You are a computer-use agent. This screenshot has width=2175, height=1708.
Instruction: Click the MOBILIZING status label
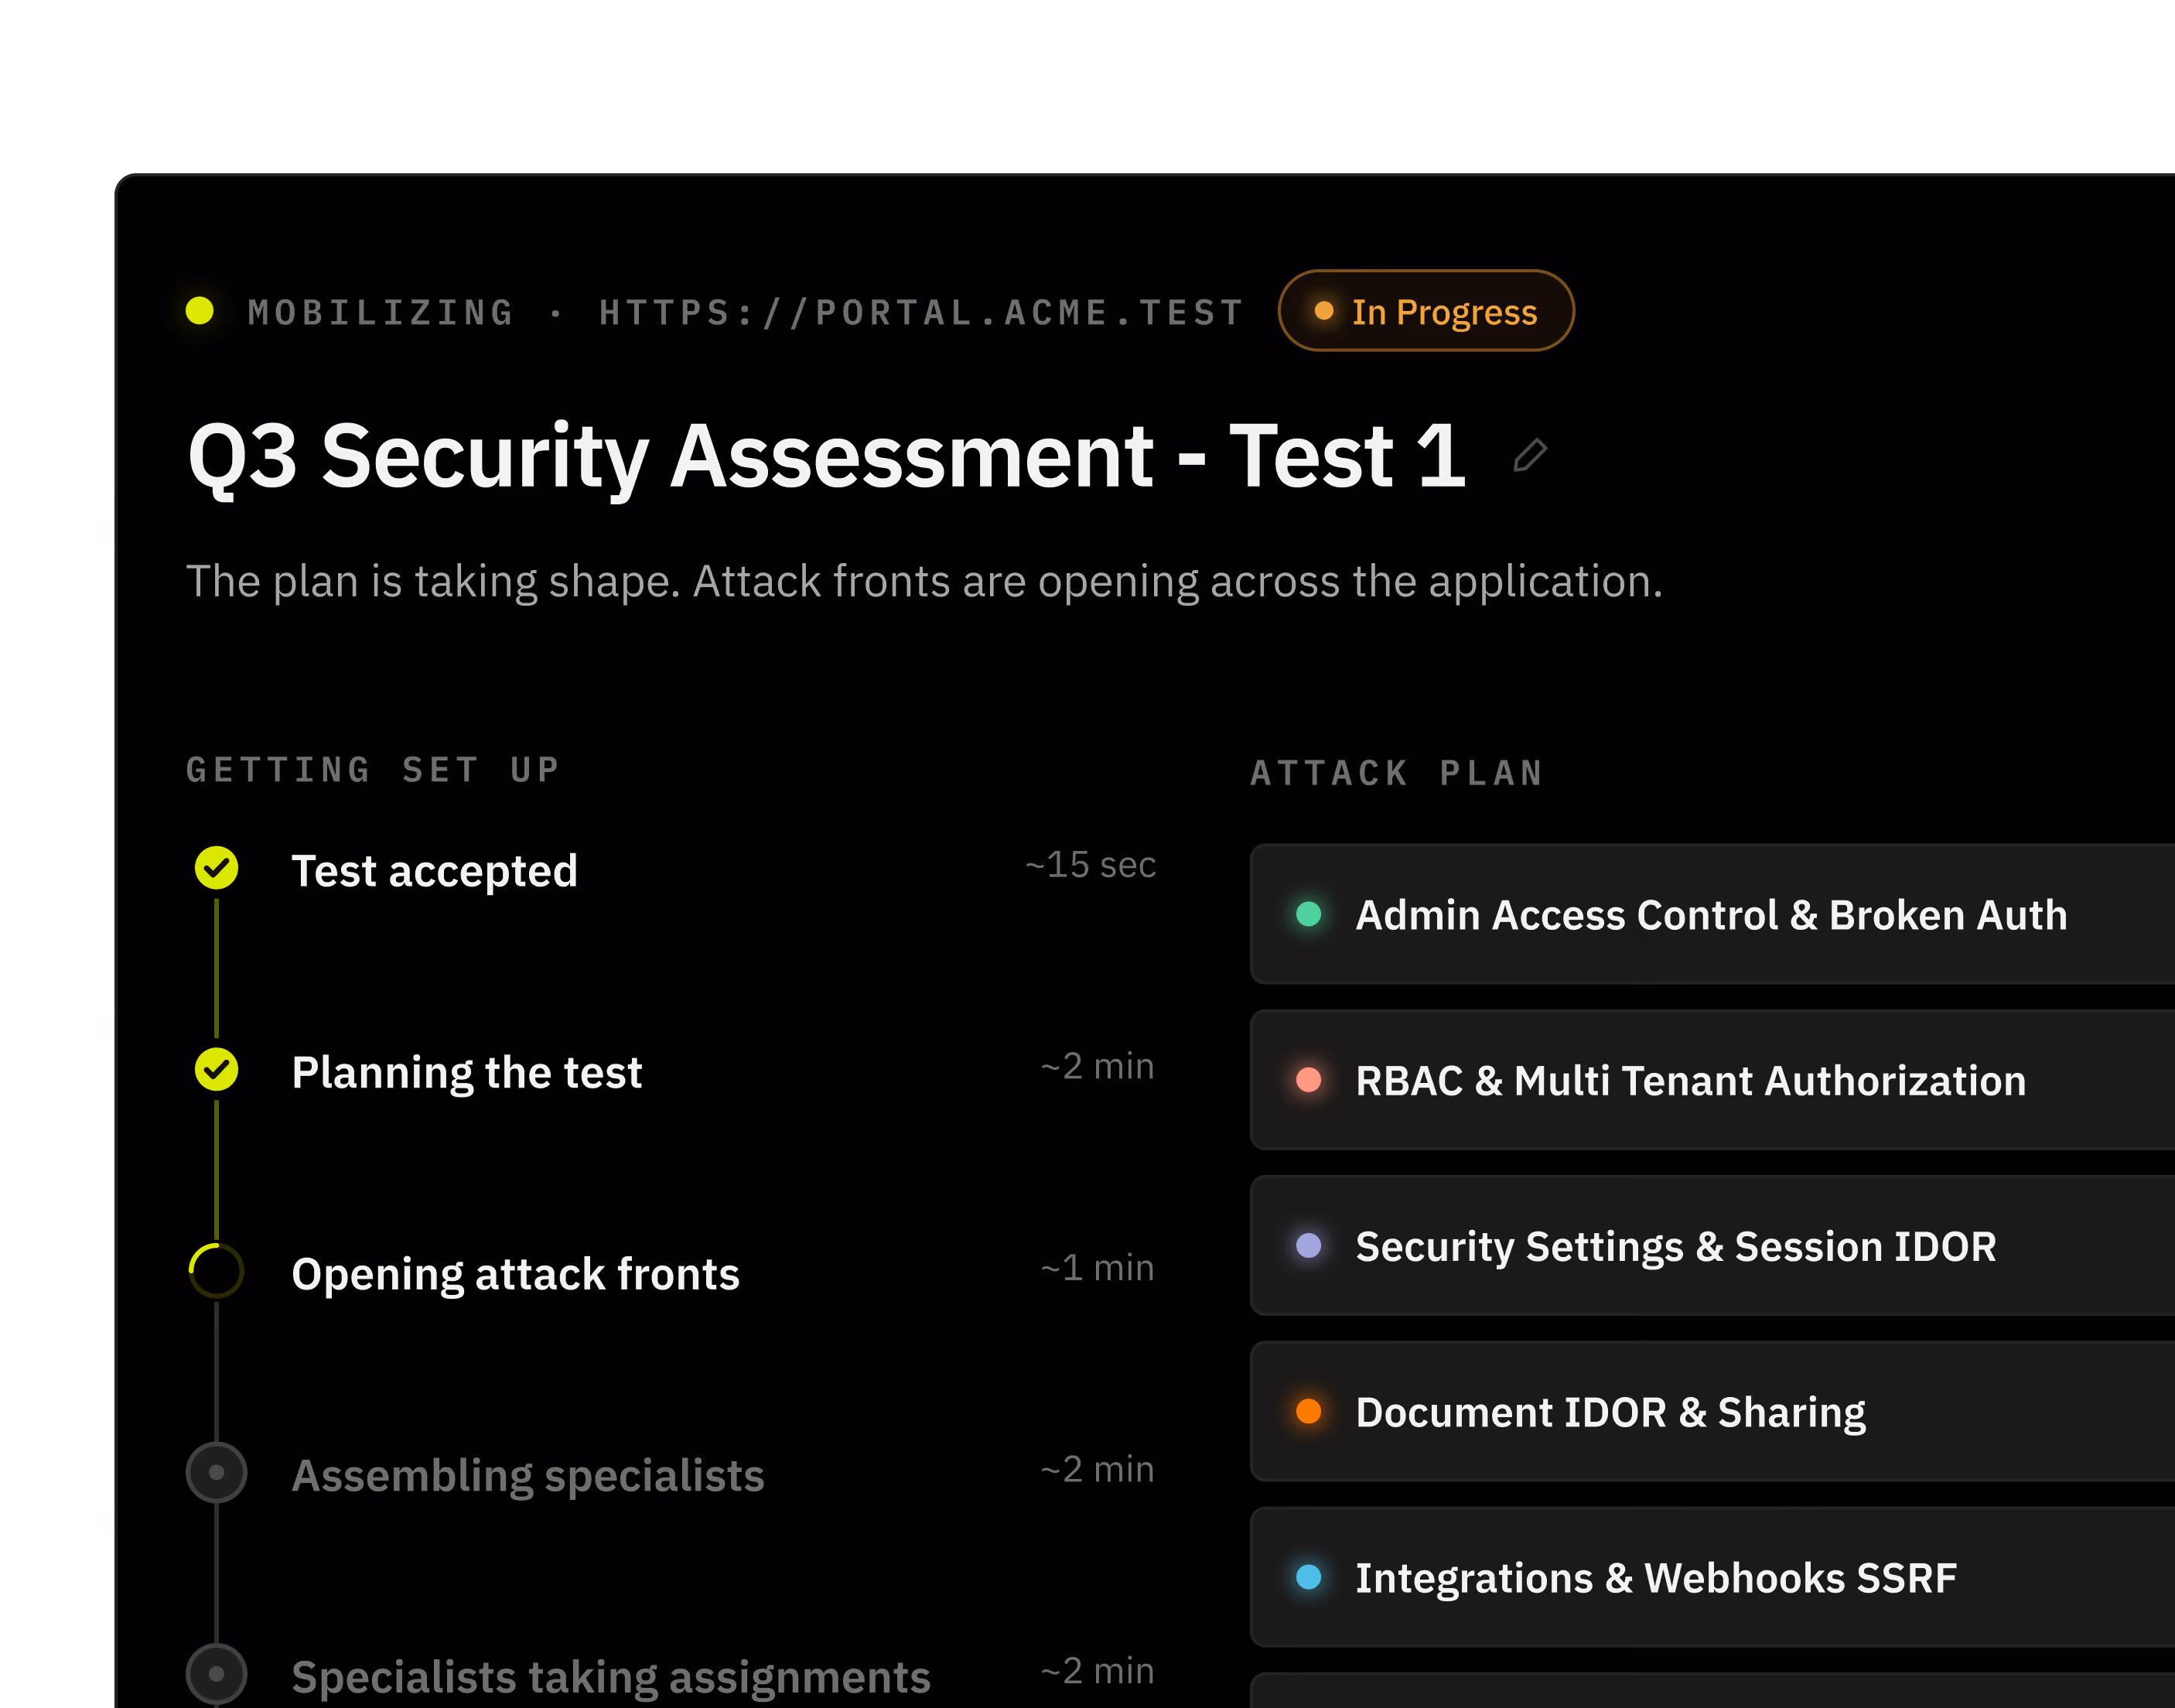381,313
